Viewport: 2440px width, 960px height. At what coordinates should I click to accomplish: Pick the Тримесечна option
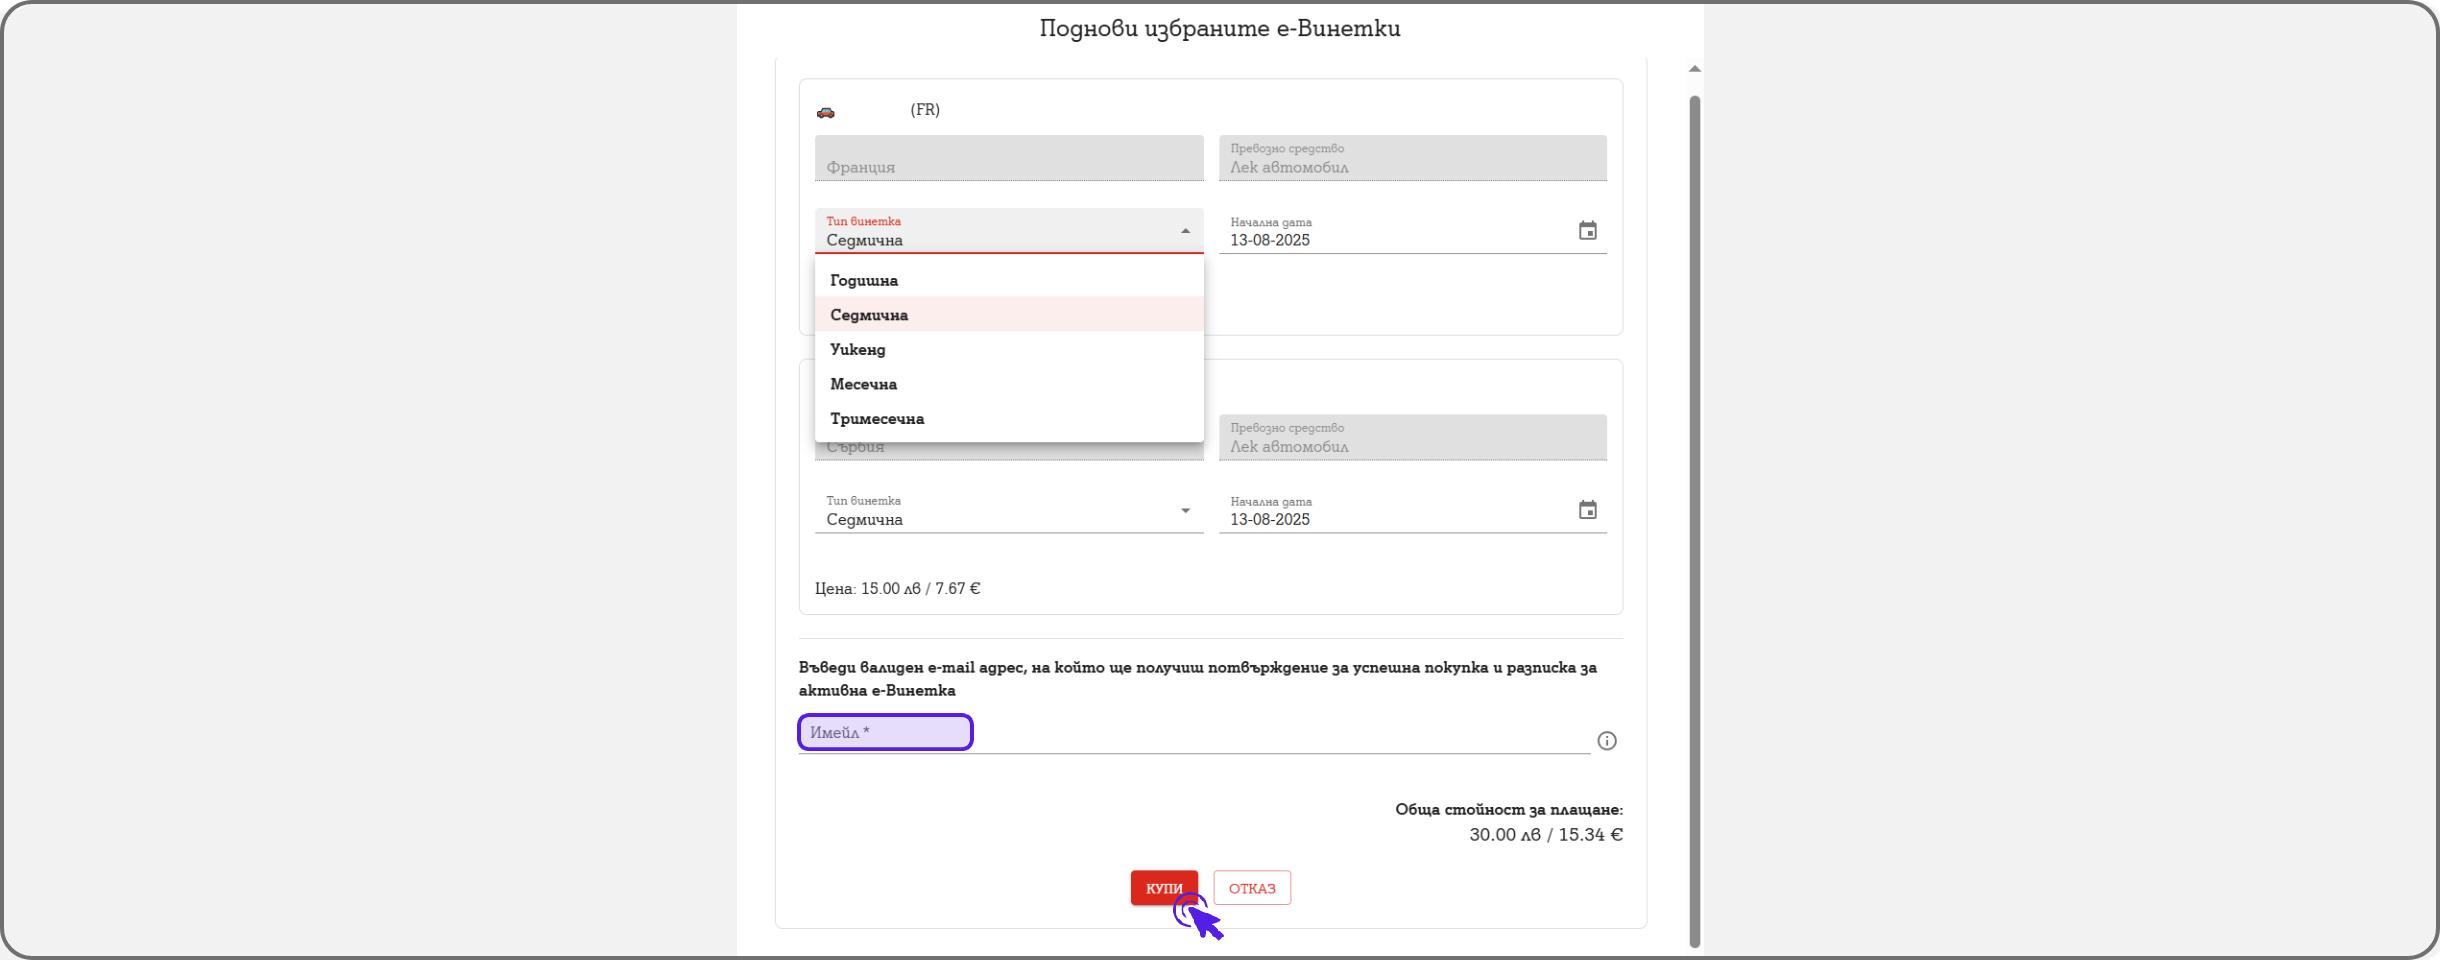tap(877, 419)
